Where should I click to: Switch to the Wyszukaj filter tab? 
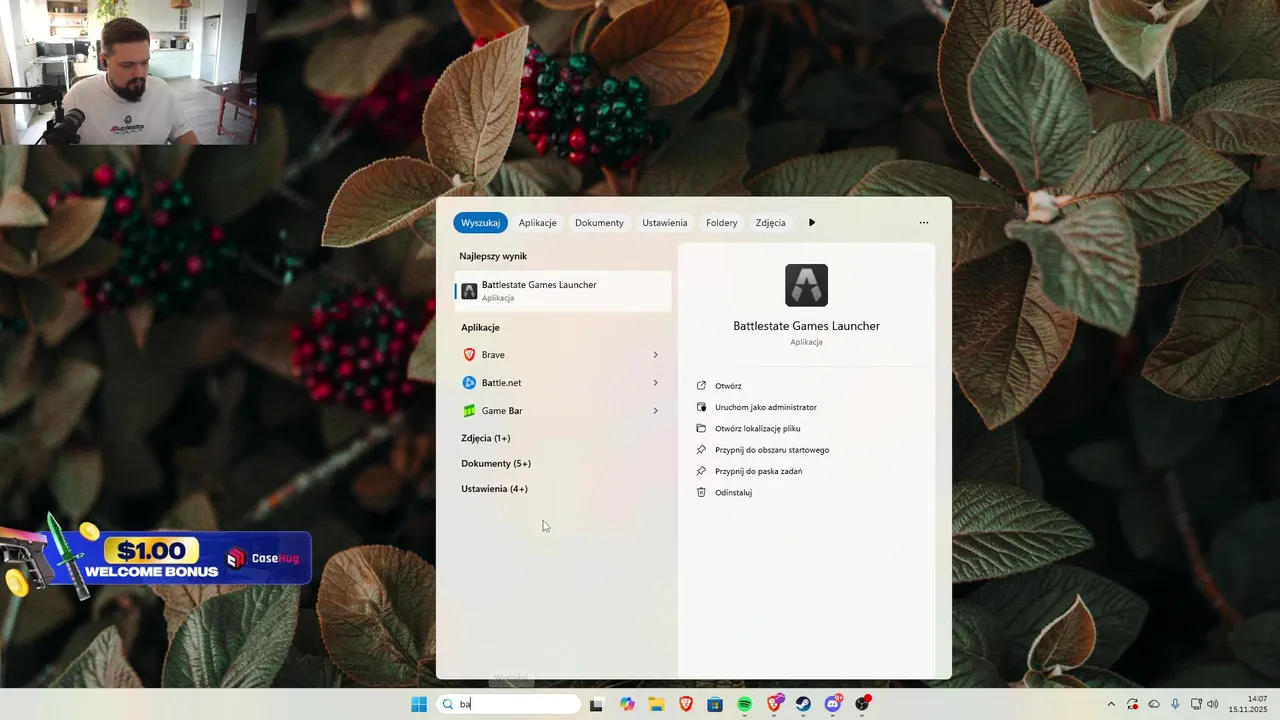(x=480, y=223)
